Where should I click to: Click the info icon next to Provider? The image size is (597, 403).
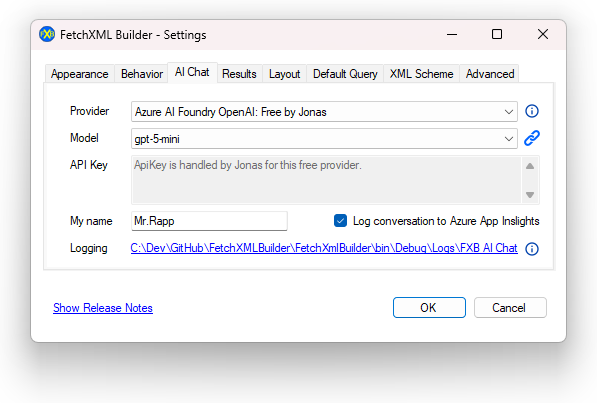click(532, 111)
